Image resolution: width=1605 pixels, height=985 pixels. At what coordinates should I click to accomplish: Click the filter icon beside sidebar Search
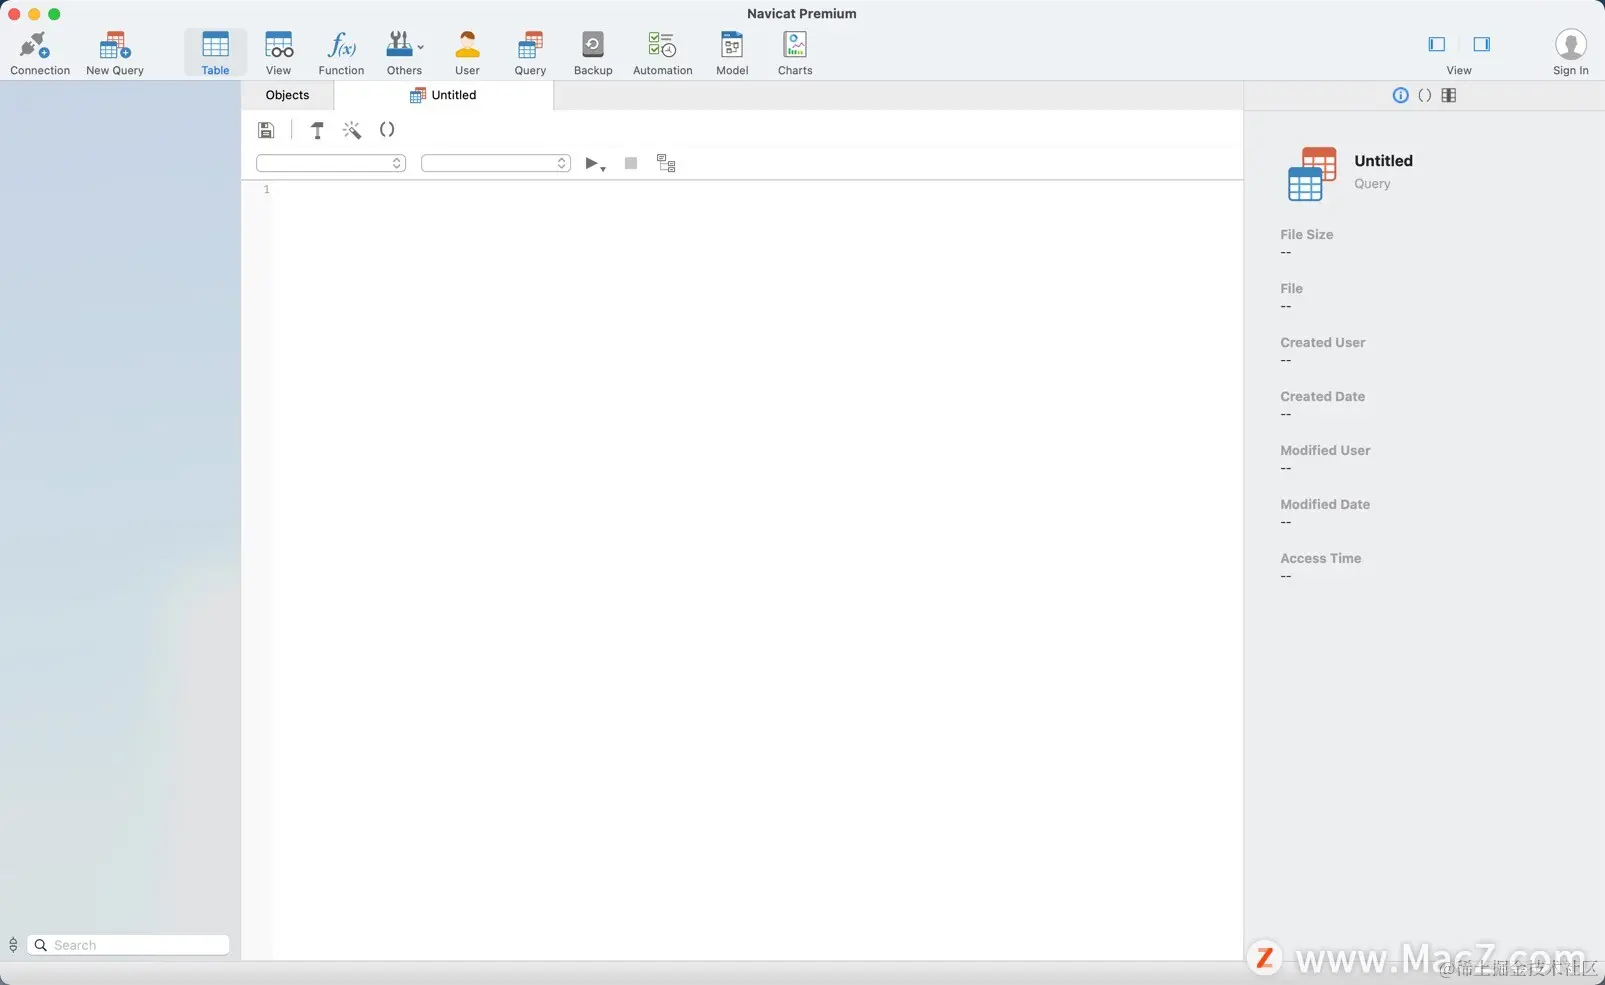13,945
